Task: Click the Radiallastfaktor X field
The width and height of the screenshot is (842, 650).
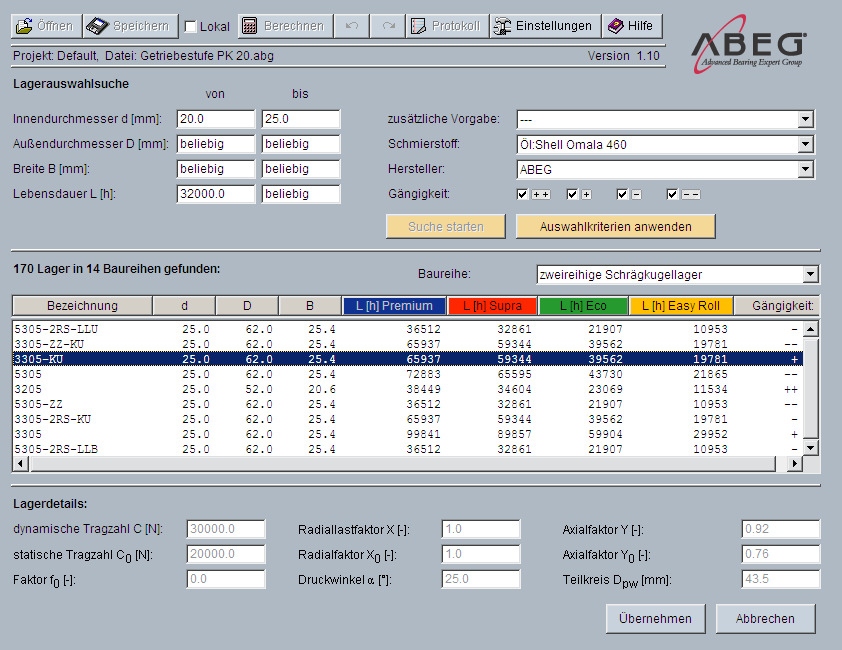Action: pos(481,529)
